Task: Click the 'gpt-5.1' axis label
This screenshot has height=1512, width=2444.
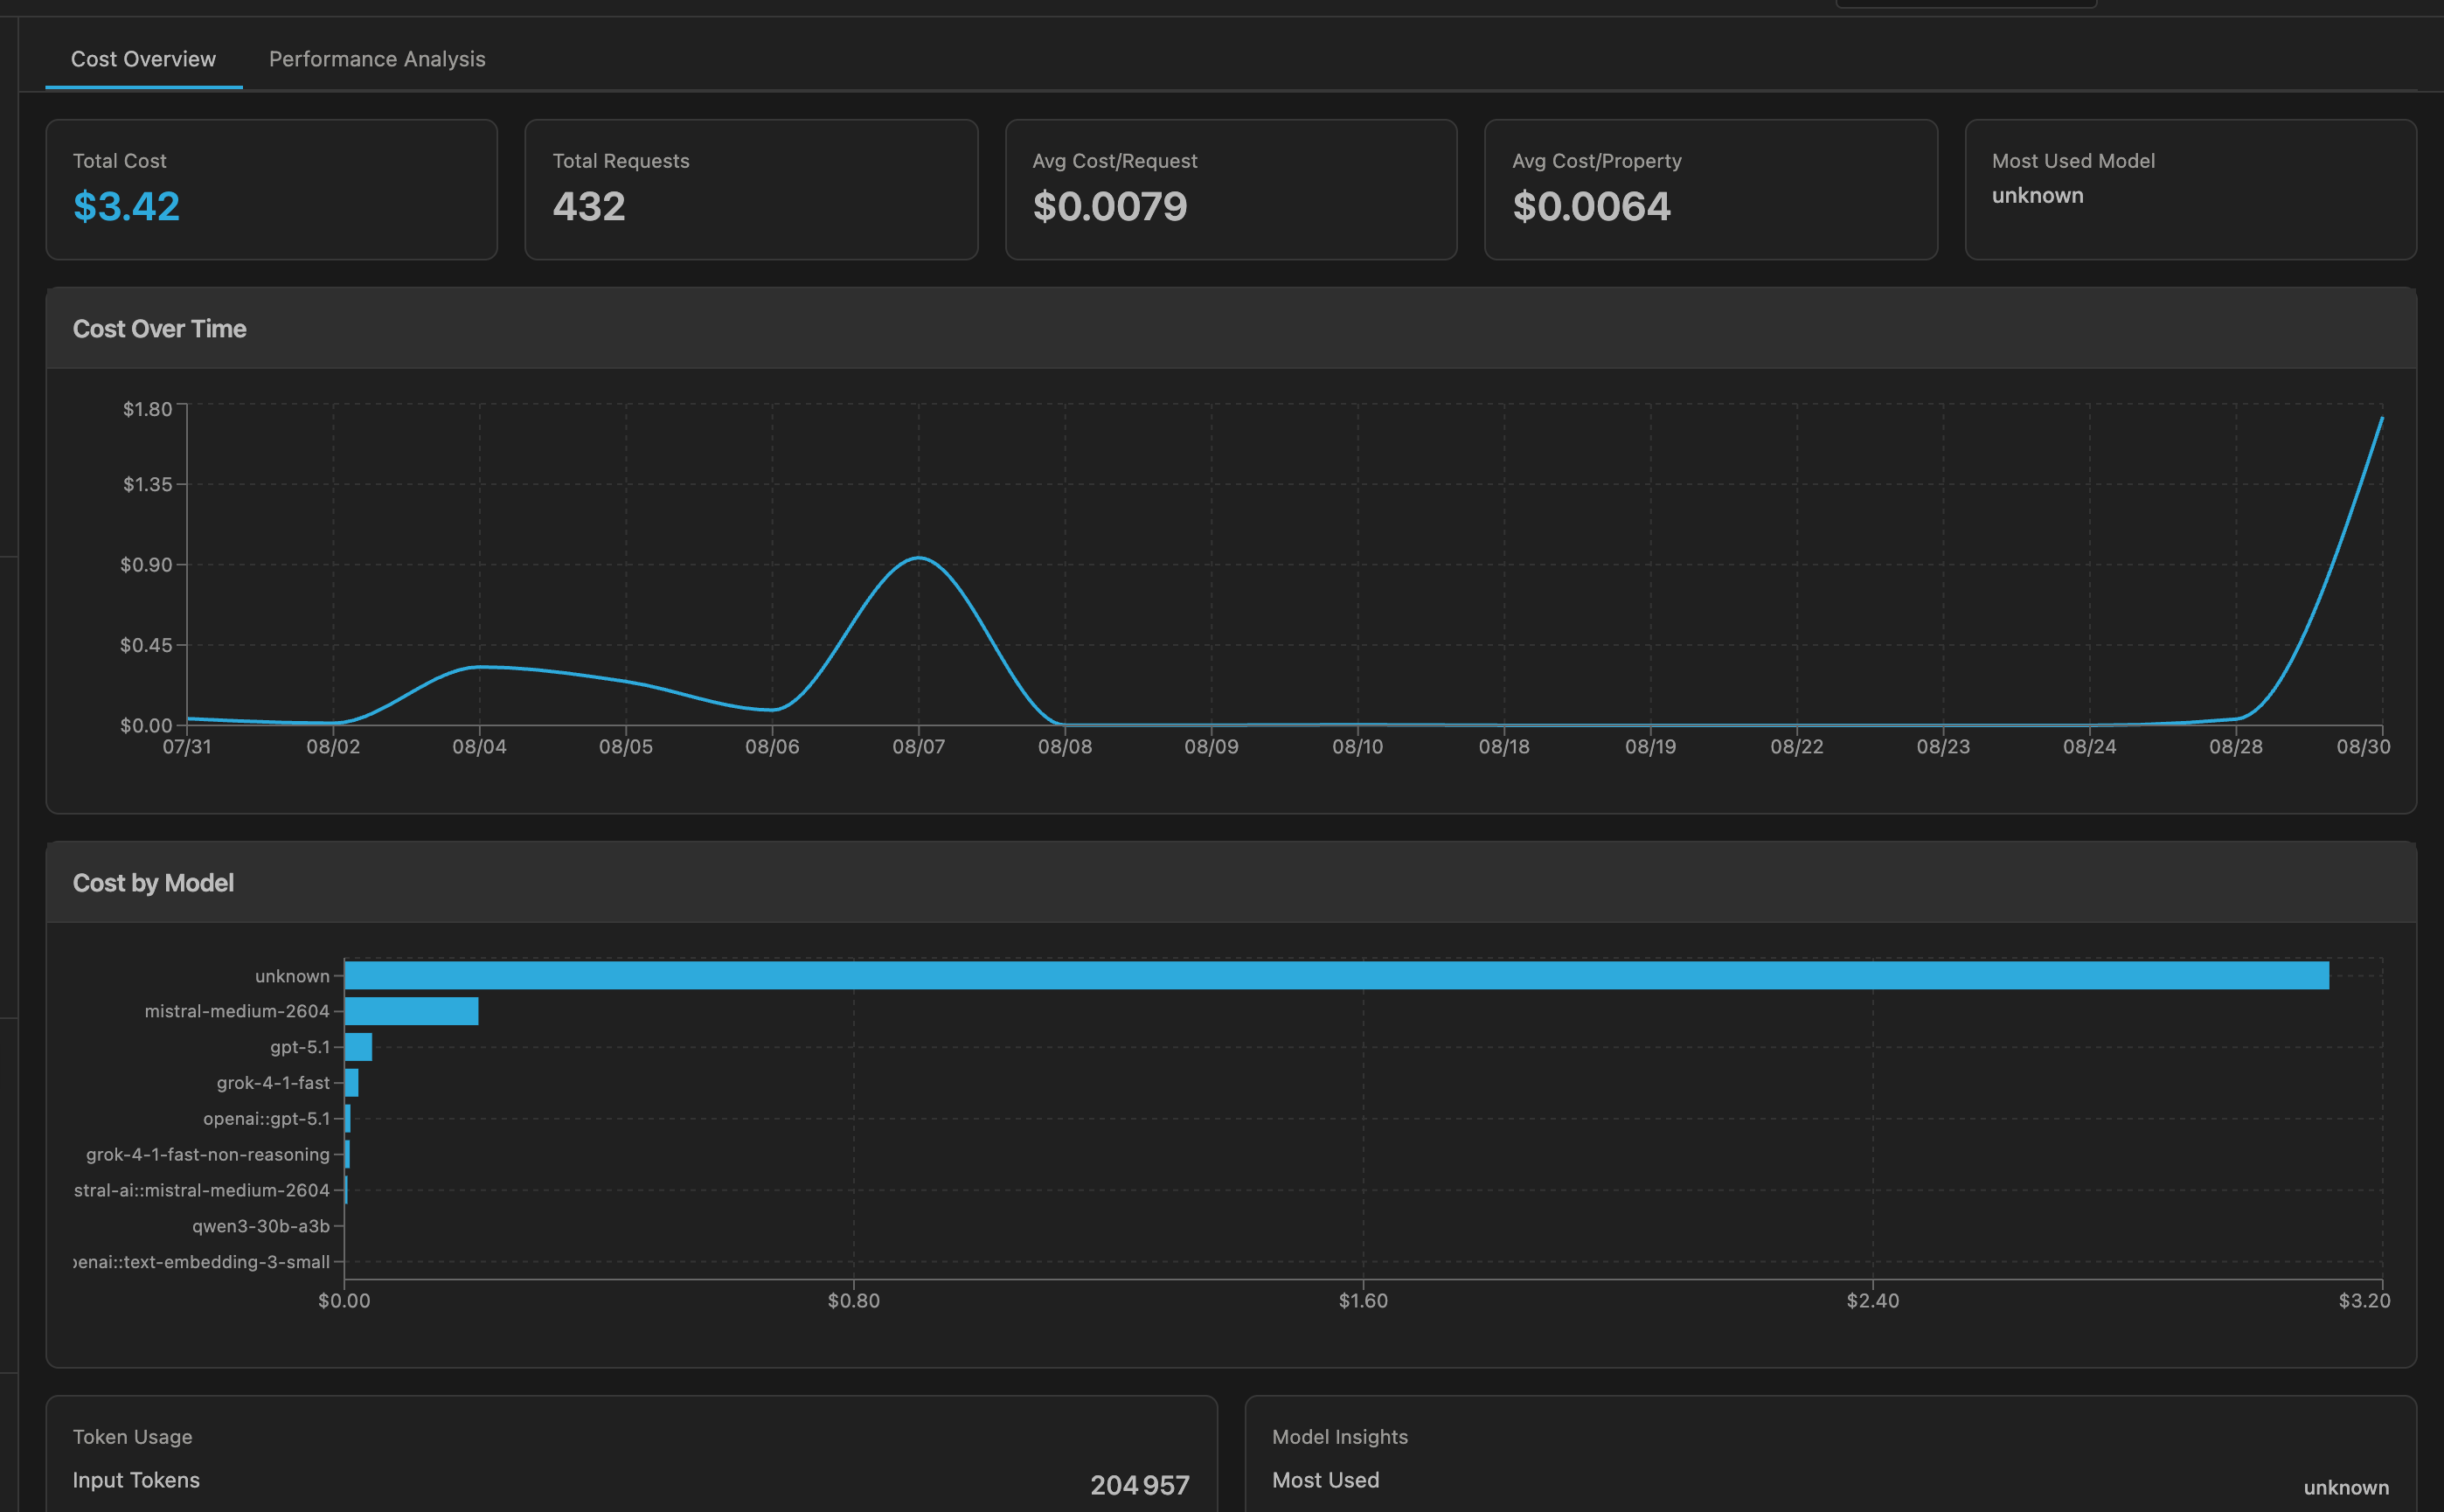Action: click(x=300, y=1047)
